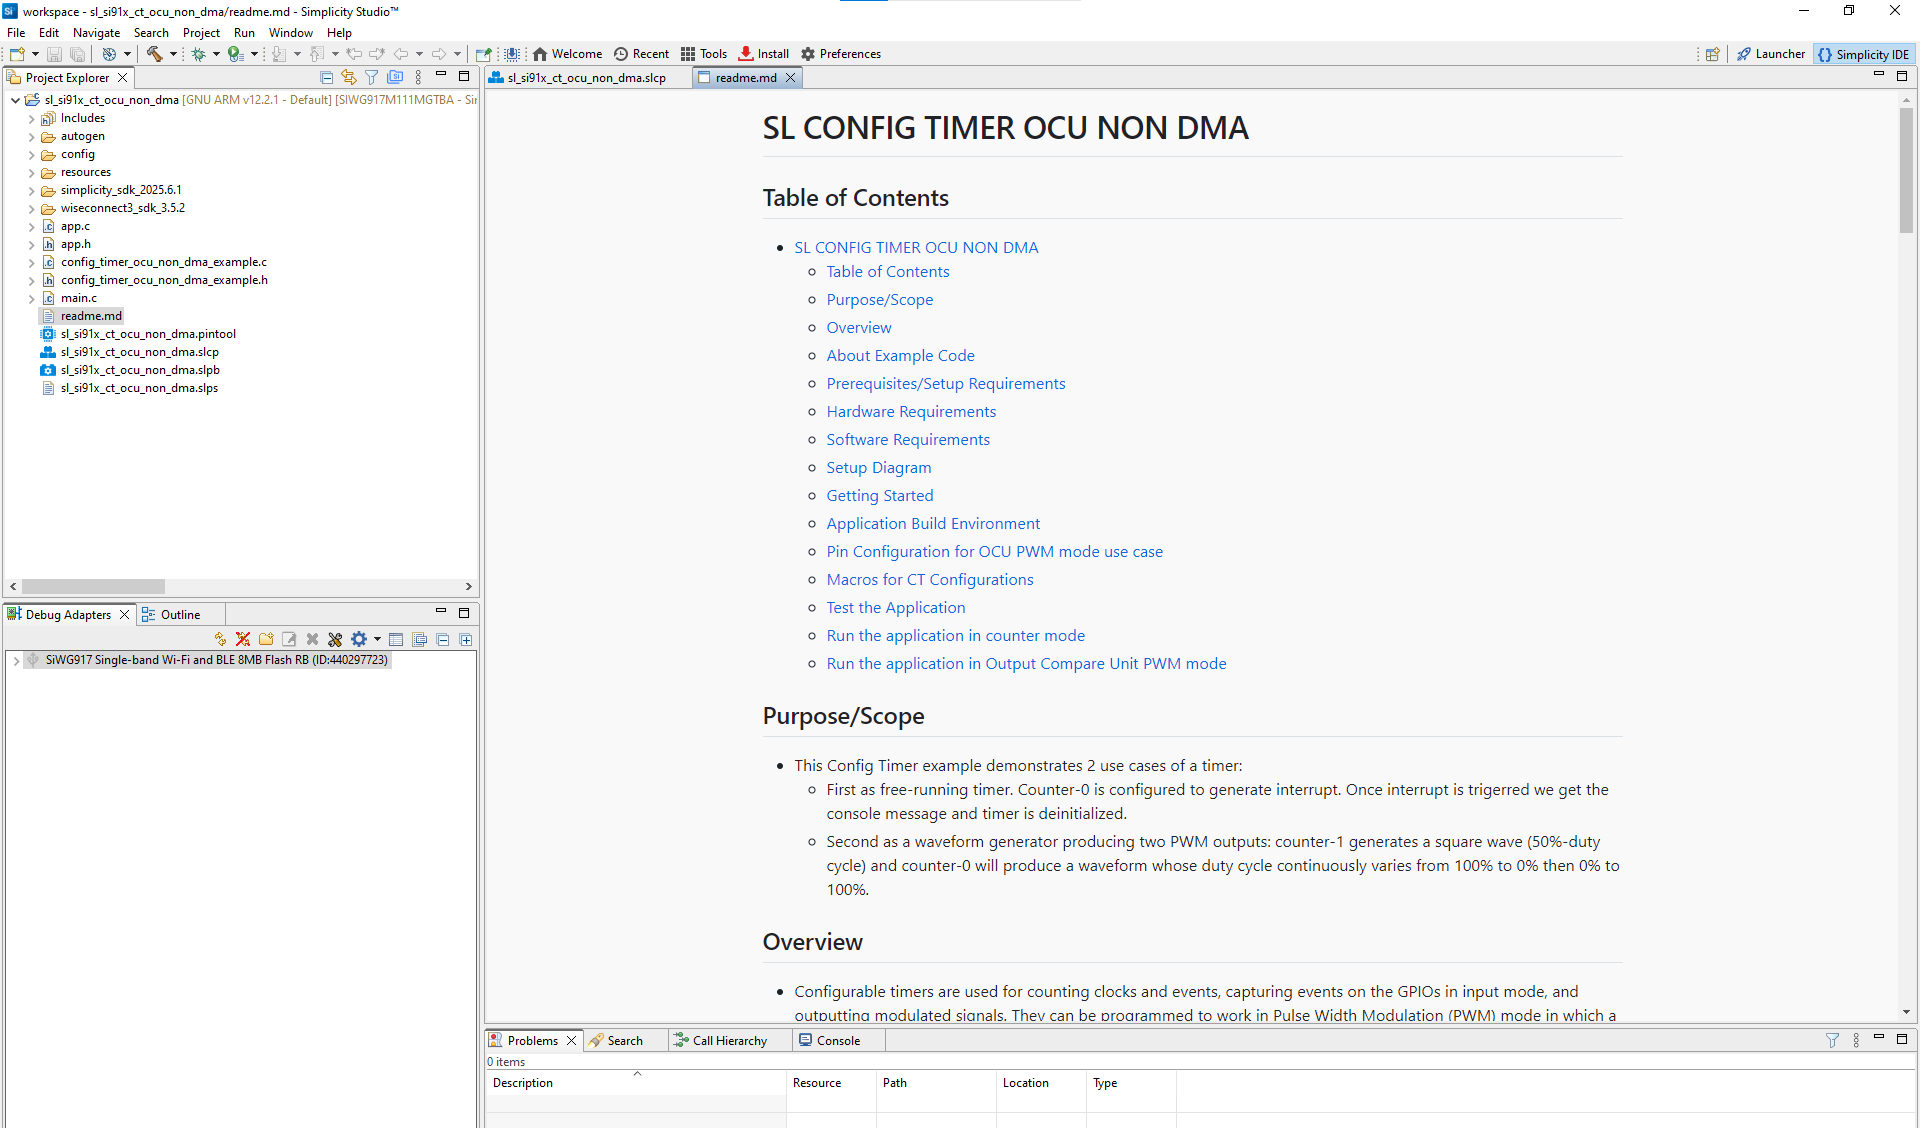
Task: Refresh the Debug Adapters list
Action: click(x=220, y=639)
